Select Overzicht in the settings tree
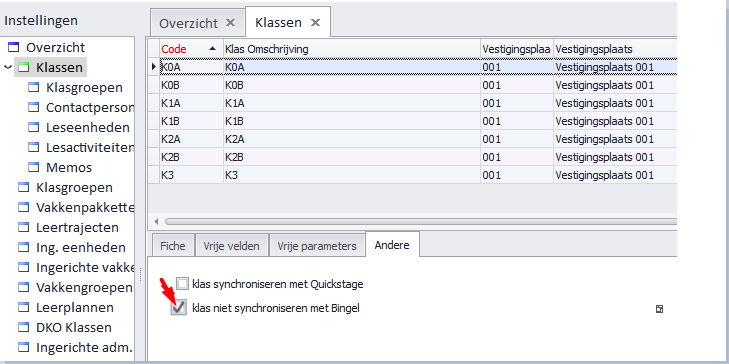The image size is (729, 364). [x=55, y=47]
